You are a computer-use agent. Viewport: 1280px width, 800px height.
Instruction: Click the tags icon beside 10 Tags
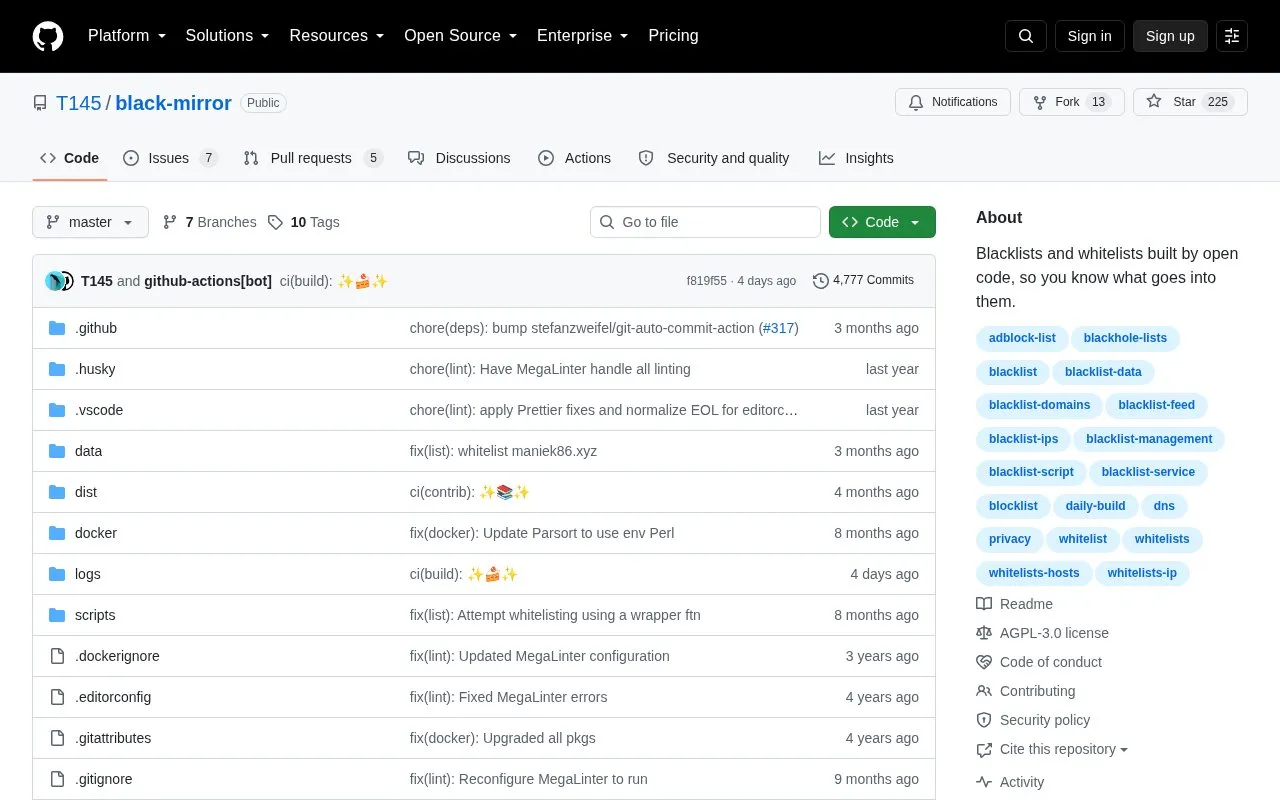tap(275, 222)
